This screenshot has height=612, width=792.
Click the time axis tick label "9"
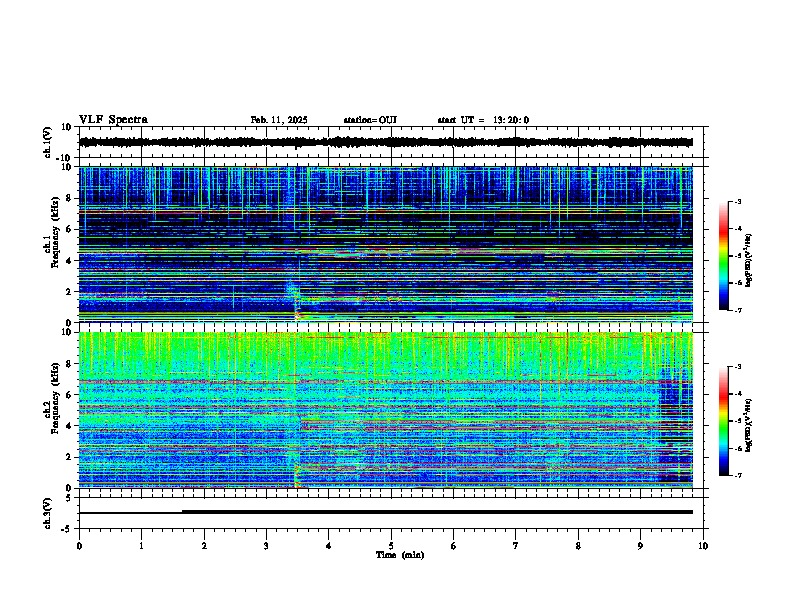[640, 546]
